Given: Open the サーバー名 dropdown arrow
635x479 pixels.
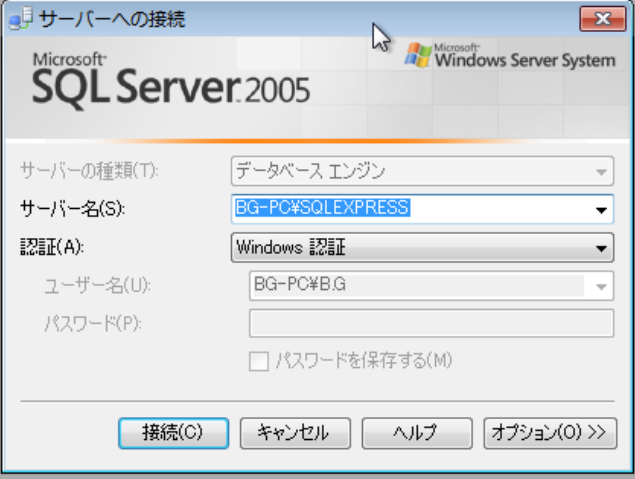Looking at the screenshot, I should [601, 210].
